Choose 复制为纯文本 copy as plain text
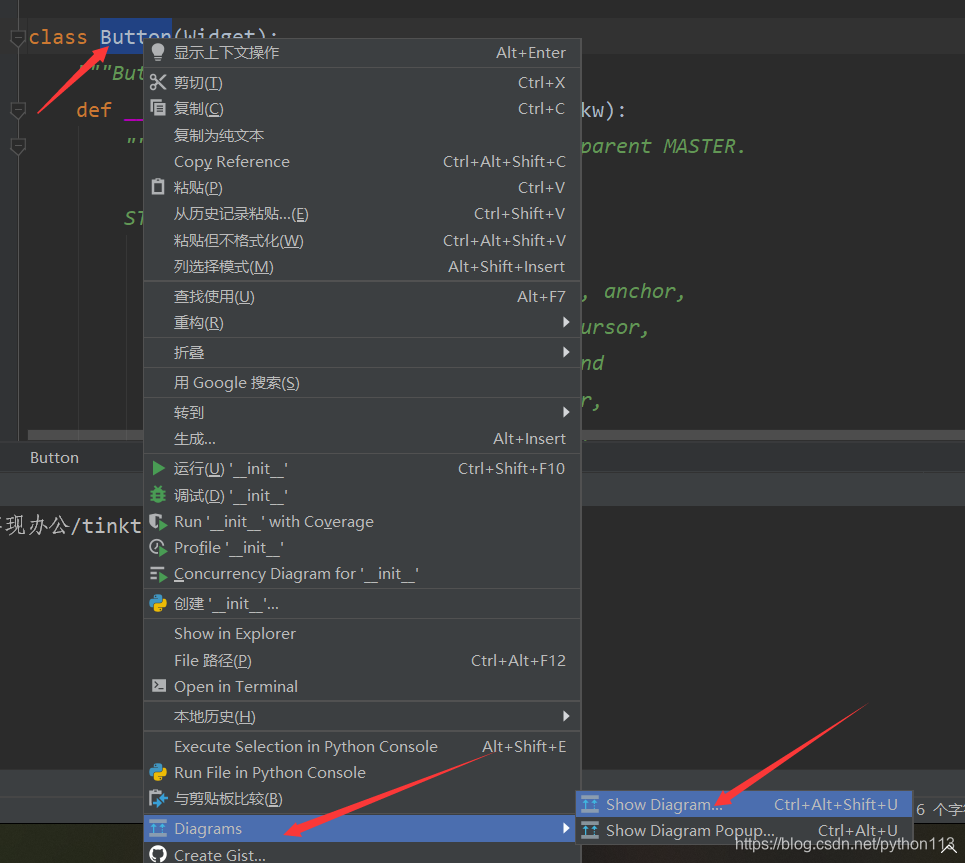 (x=362, y=135)
